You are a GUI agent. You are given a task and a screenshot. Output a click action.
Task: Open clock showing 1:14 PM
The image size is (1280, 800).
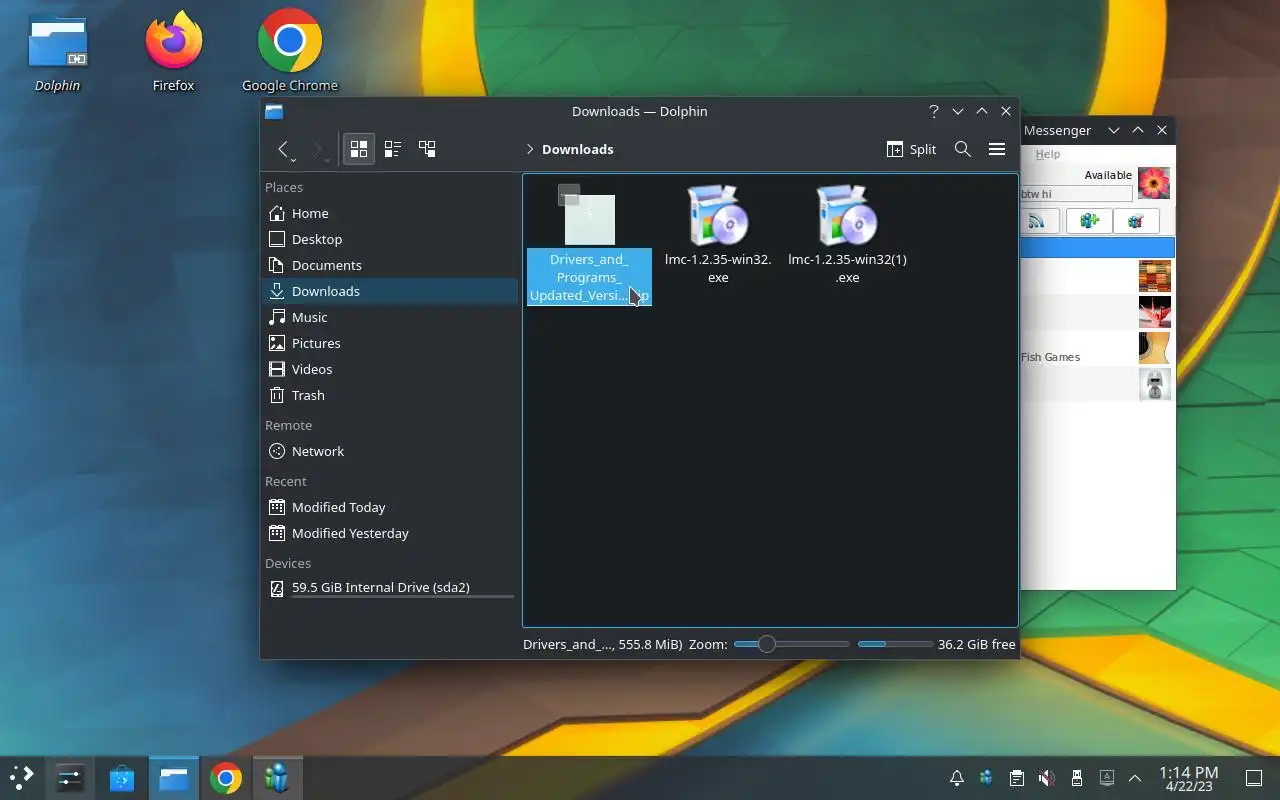1189,778
